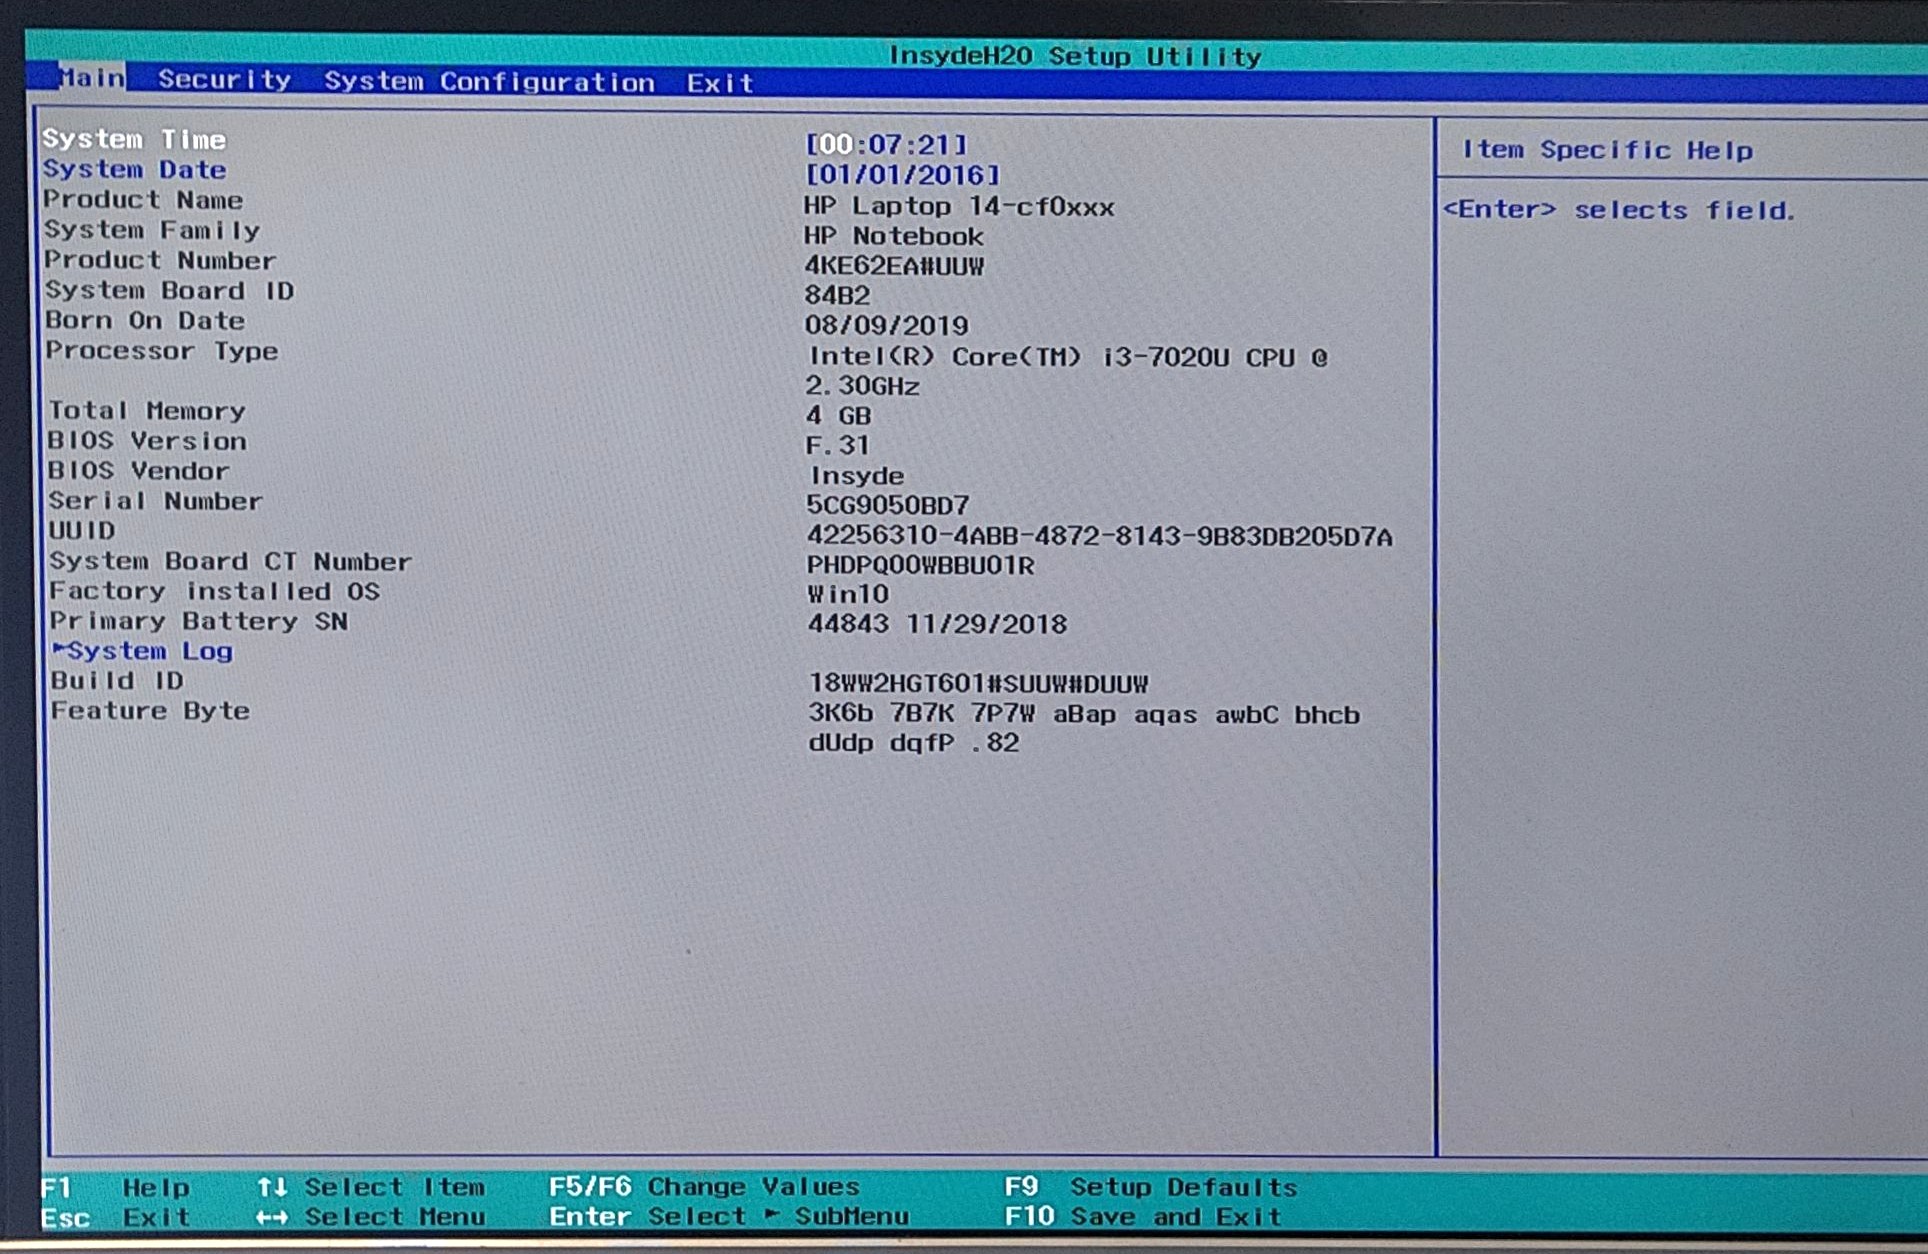This screenshot has width=1928, height=1254.
Task: Select the System Time value field
Action: [887, 145]
